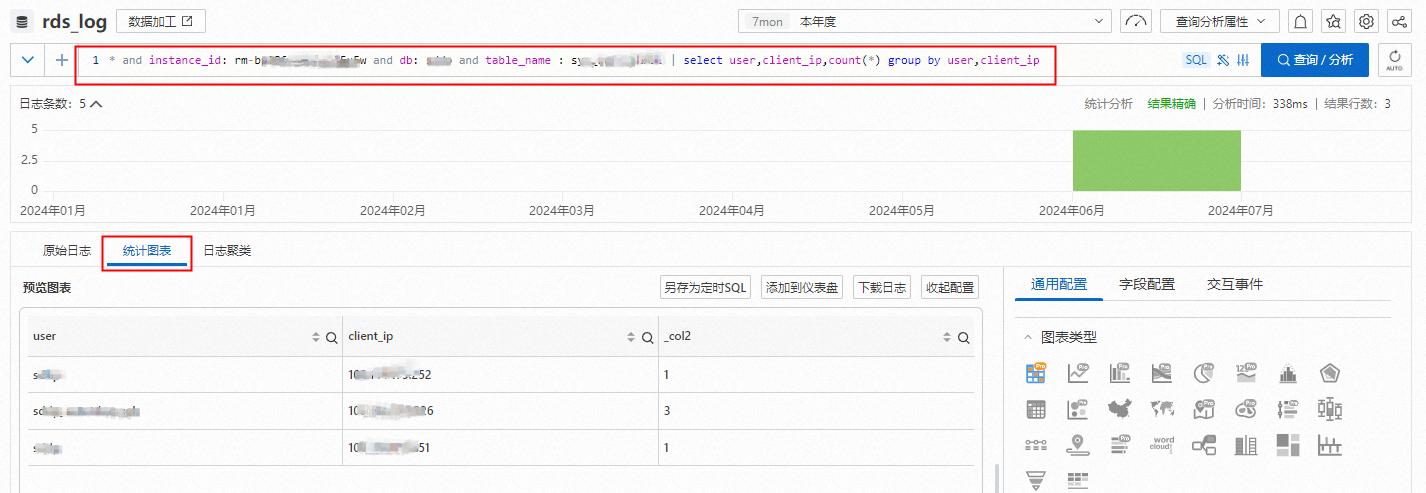Sort the user column
The height and width of the screenshot is (493, 1426).
316,338
